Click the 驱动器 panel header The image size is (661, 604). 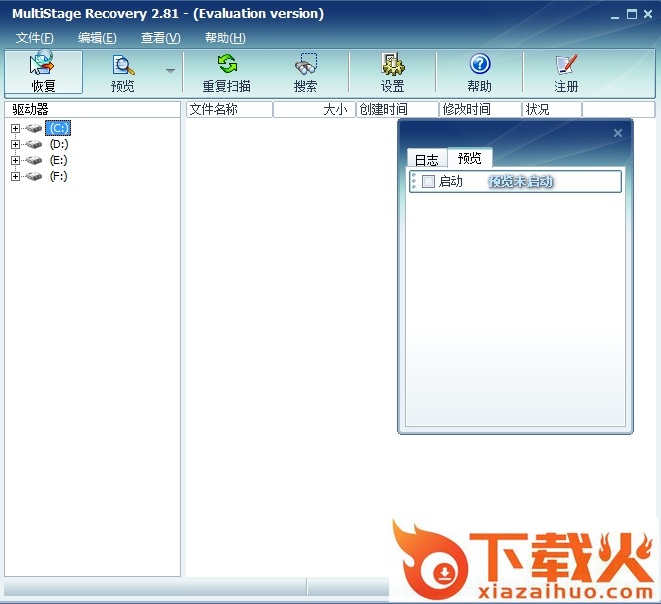point(92,110)
